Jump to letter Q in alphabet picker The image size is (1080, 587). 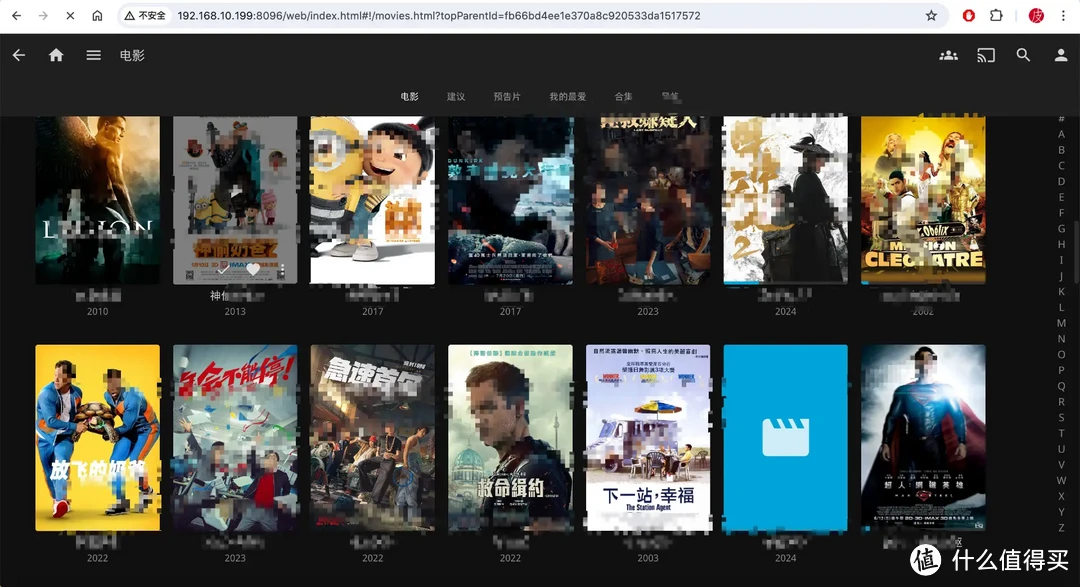tap(1061, 386)
